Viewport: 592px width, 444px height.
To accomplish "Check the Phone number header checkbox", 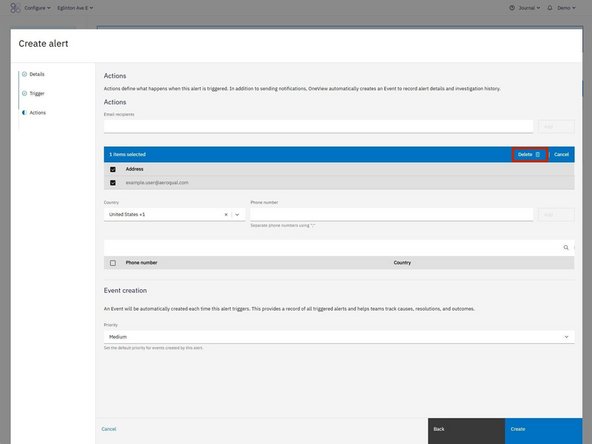I will pos(113,263).
